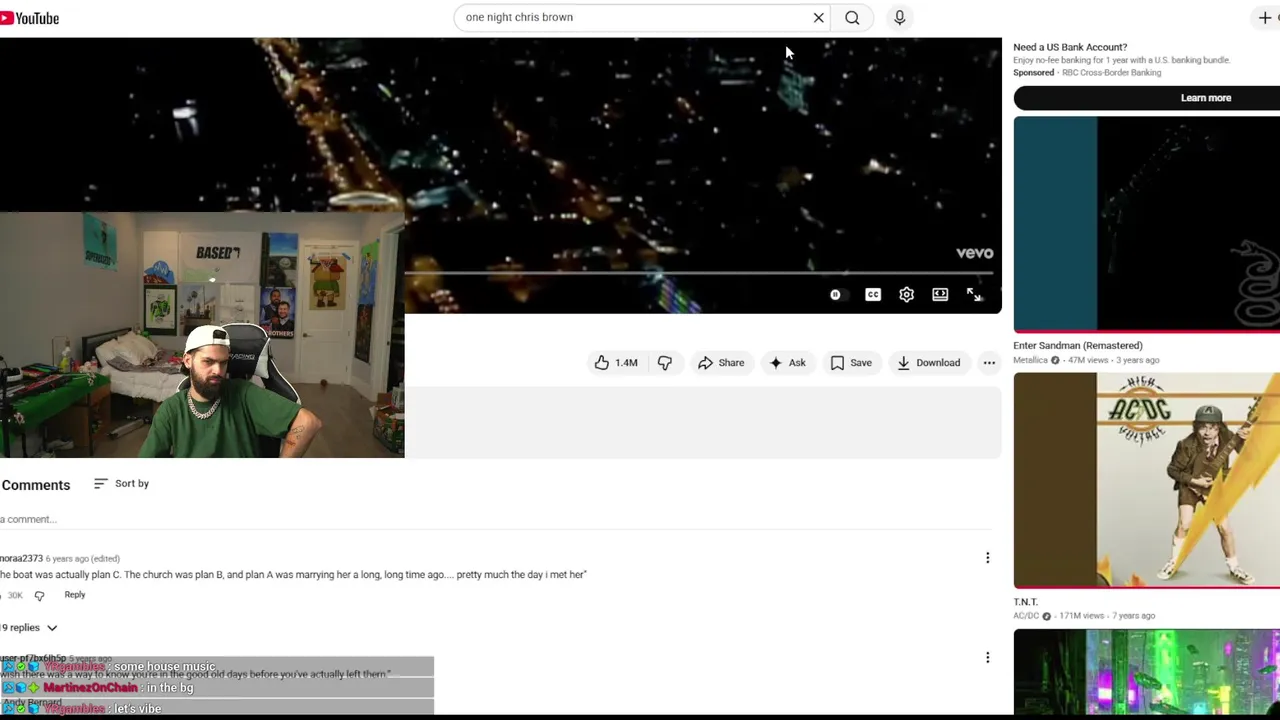The width and height of the screenshot is (1280, 720).
Task: Open options menu for first comment
Action: point(987,558)
